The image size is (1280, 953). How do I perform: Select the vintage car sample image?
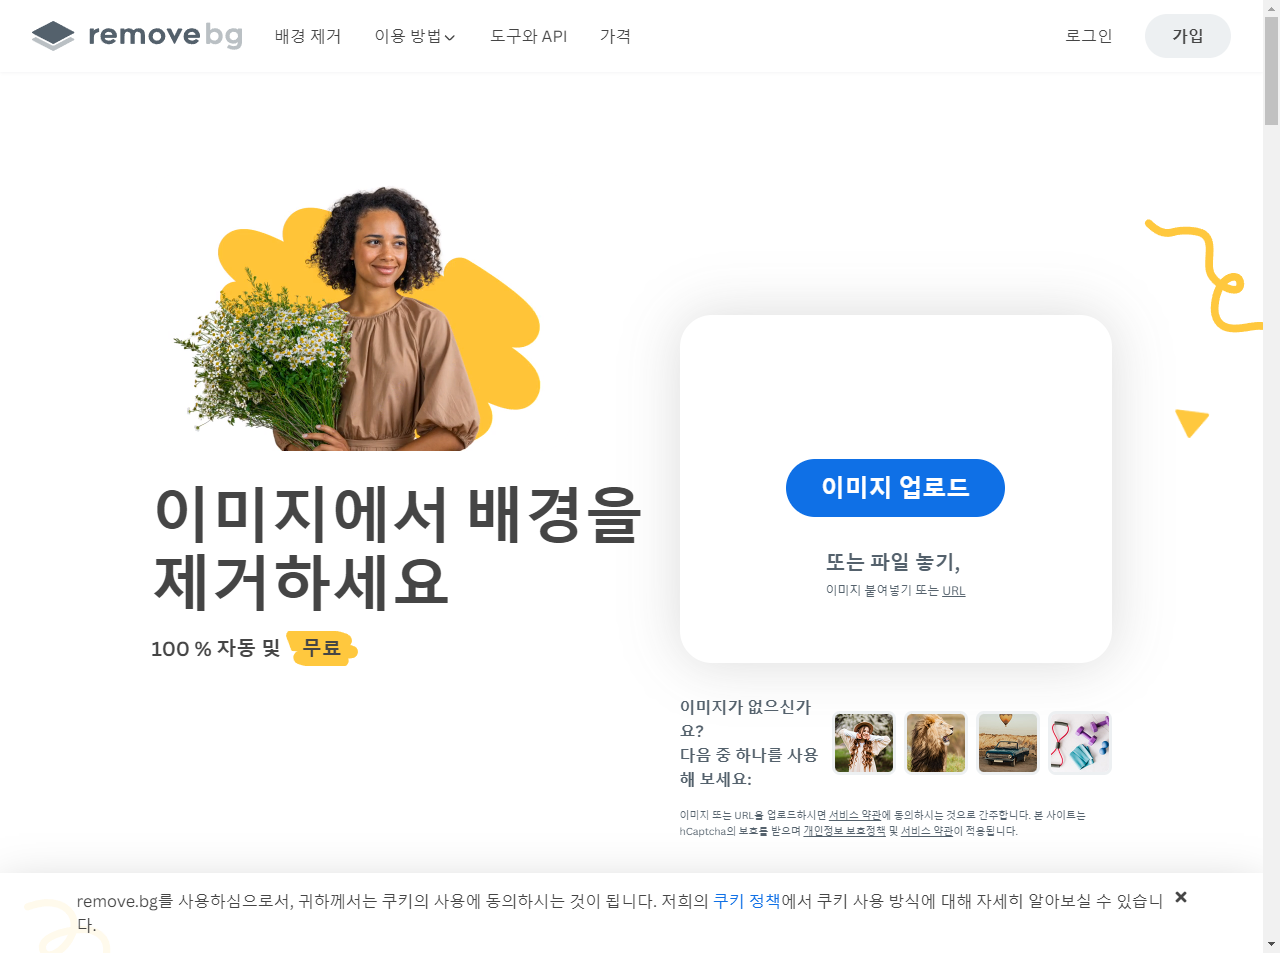[x=1008, y=743]
